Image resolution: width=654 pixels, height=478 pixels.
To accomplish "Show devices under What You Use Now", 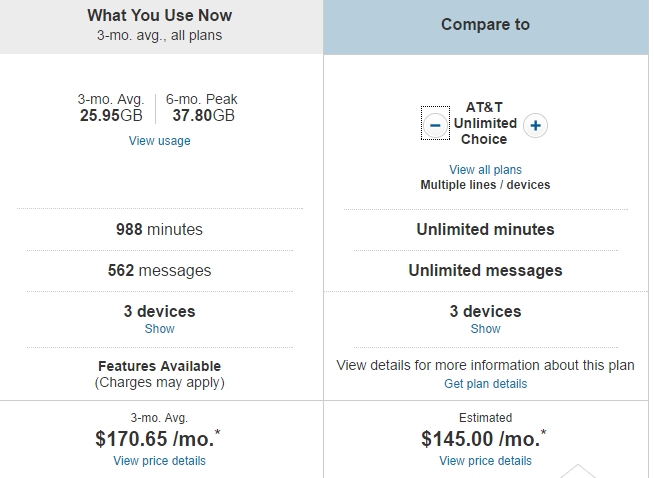I will [x=159, y=329].
